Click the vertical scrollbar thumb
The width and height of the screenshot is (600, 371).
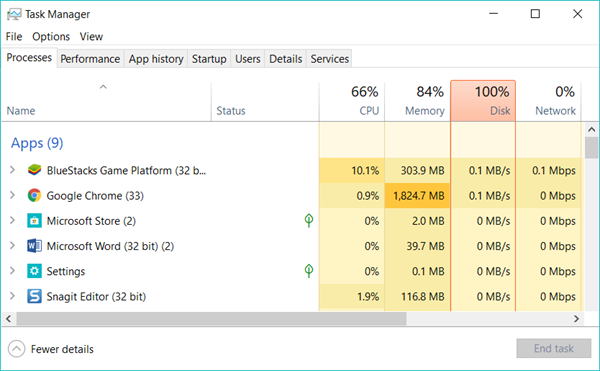point(592,148)
